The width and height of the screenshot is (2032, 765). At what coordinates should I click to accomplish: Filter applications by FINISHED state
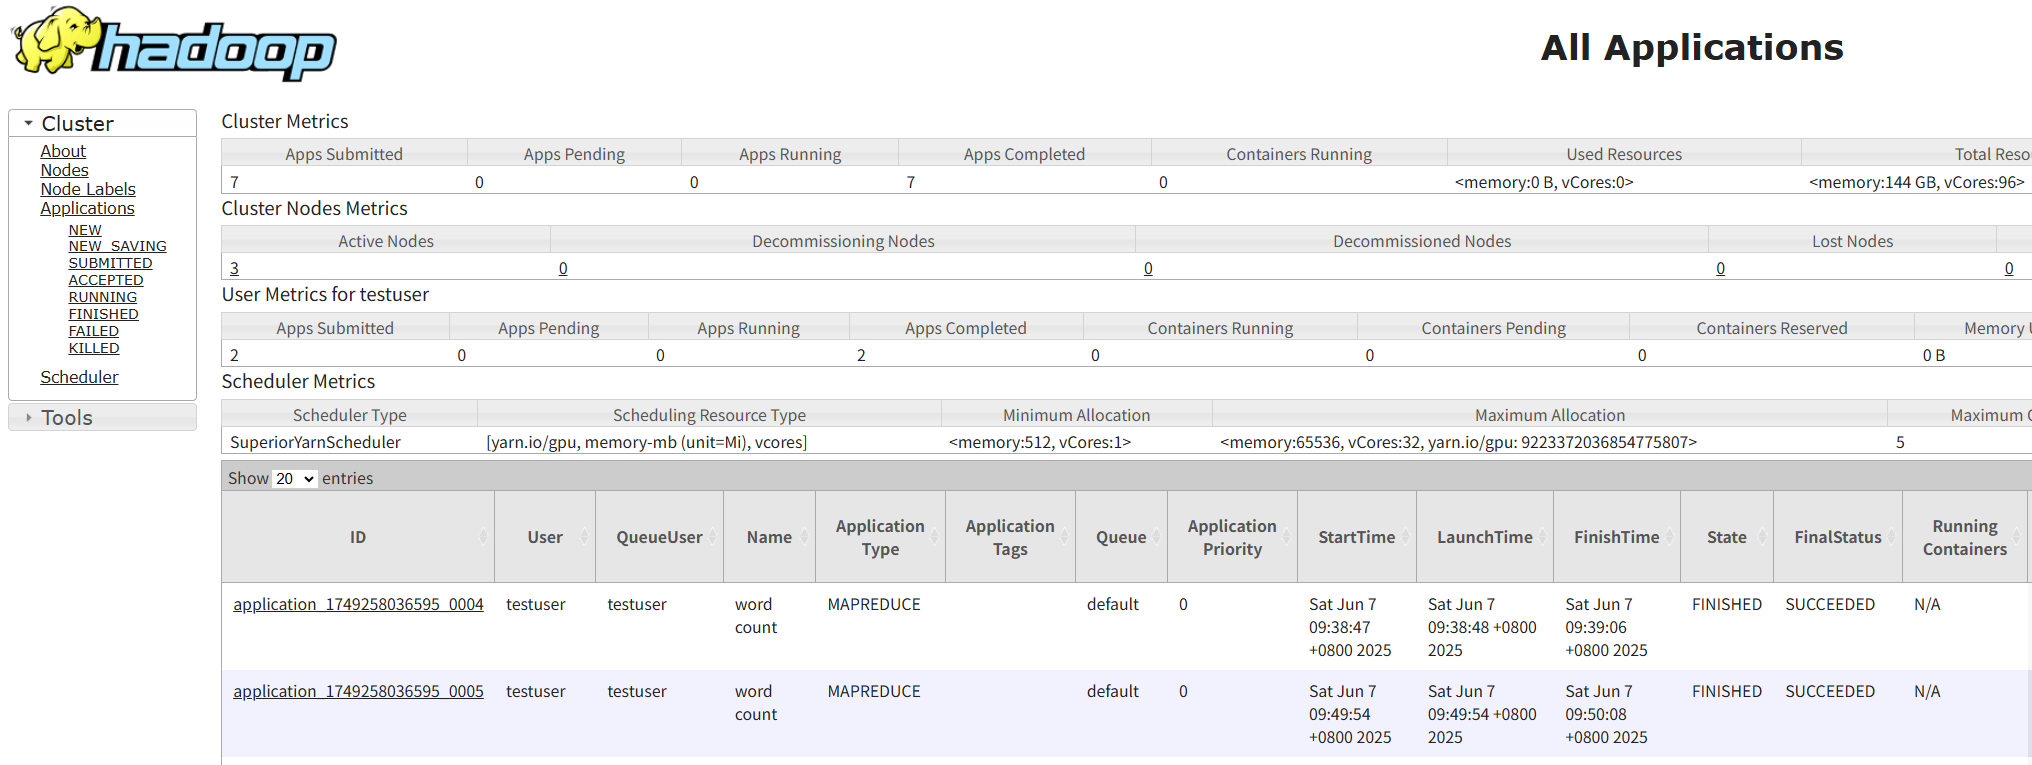coord(103,314)
